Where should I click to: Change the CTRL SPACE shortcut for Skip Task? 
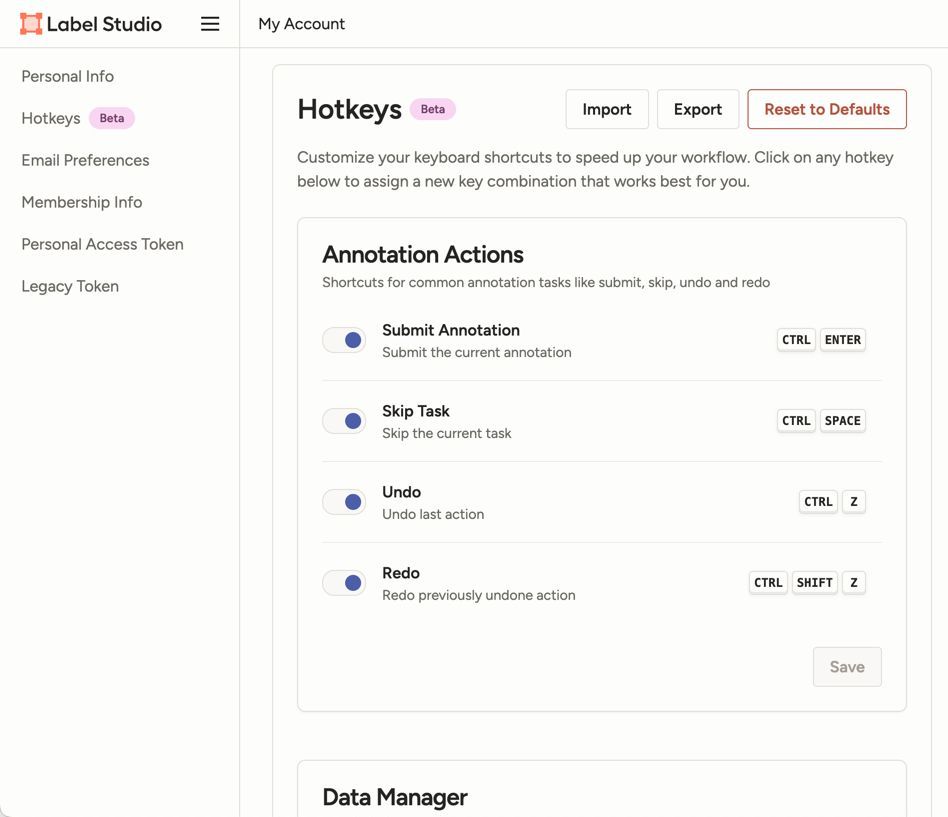pyautogui.click(x=821, y=421)
